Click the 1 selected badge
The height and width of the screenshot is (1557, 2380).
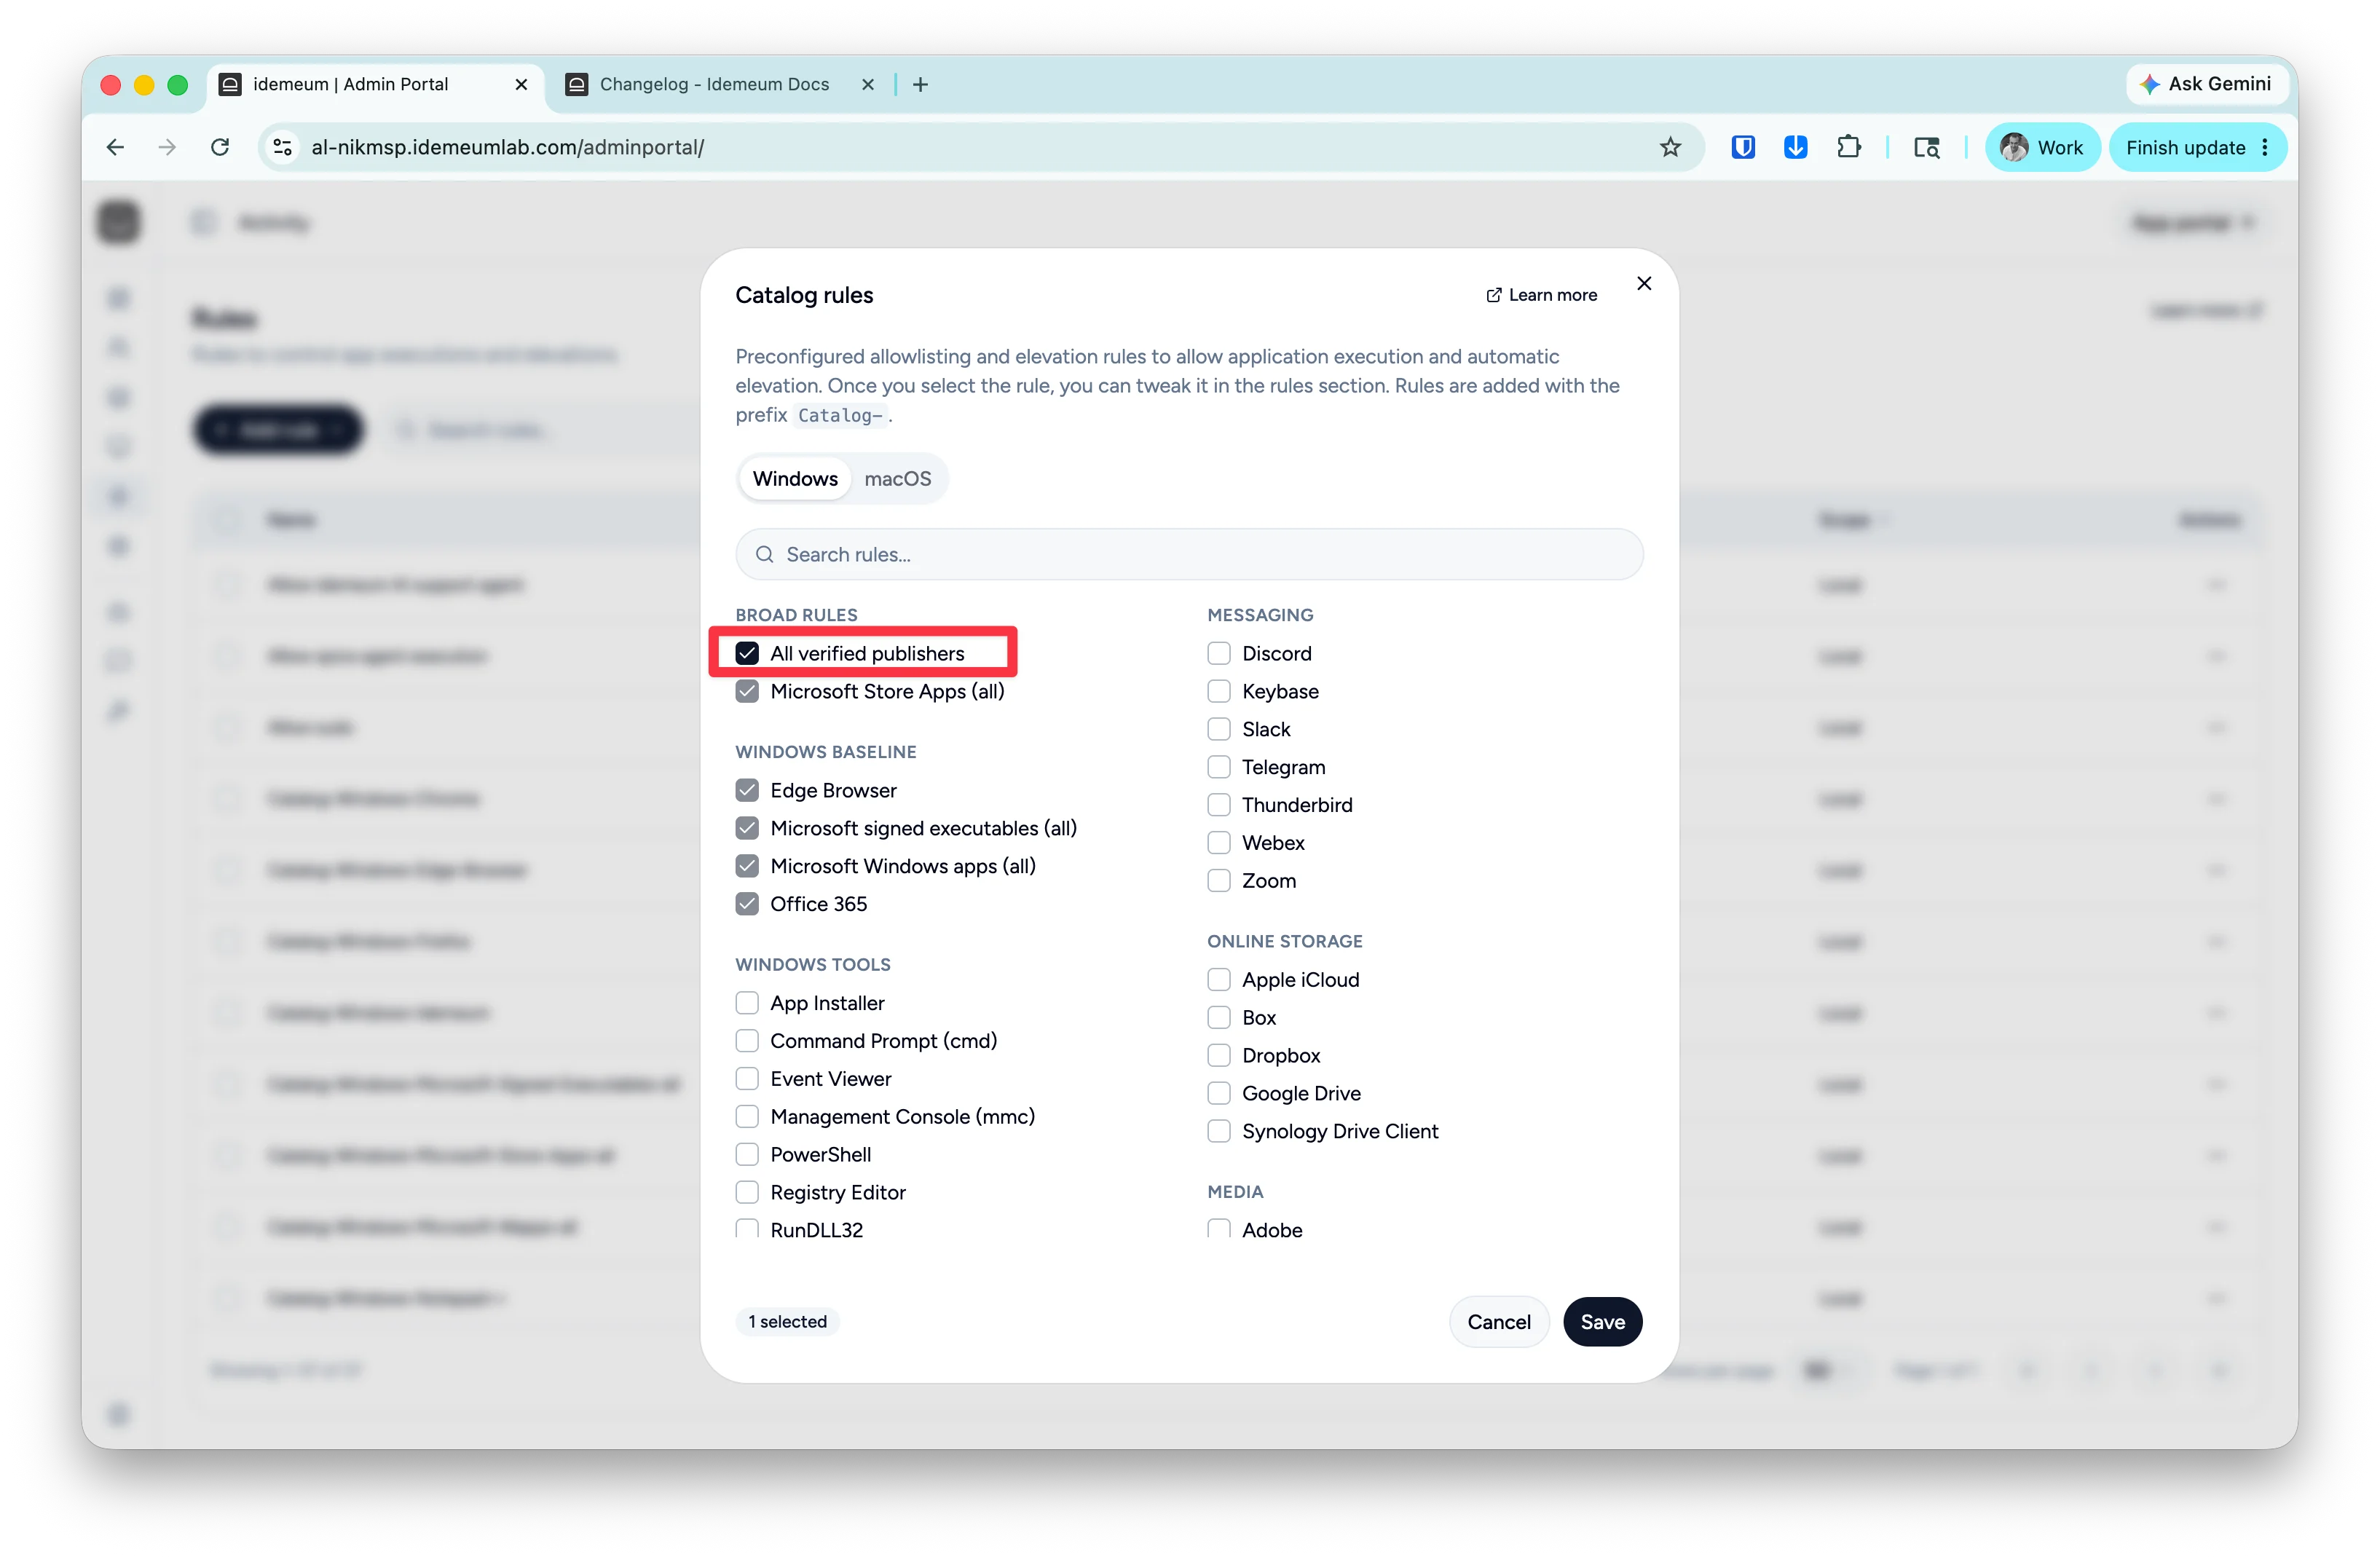787,1321
